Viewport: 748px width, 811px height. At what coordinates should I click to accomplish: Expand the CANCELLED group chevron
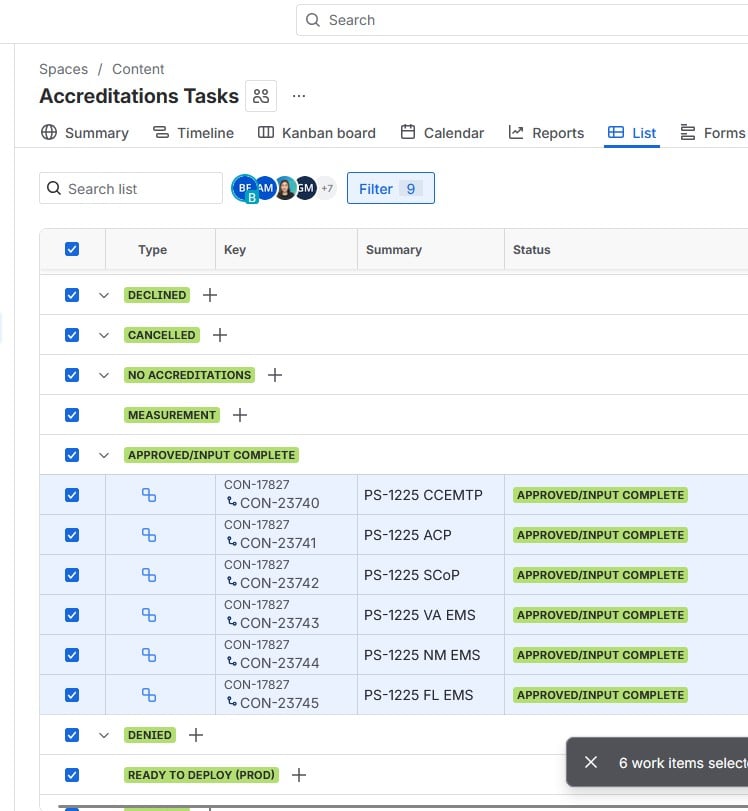tap(103, 335)
